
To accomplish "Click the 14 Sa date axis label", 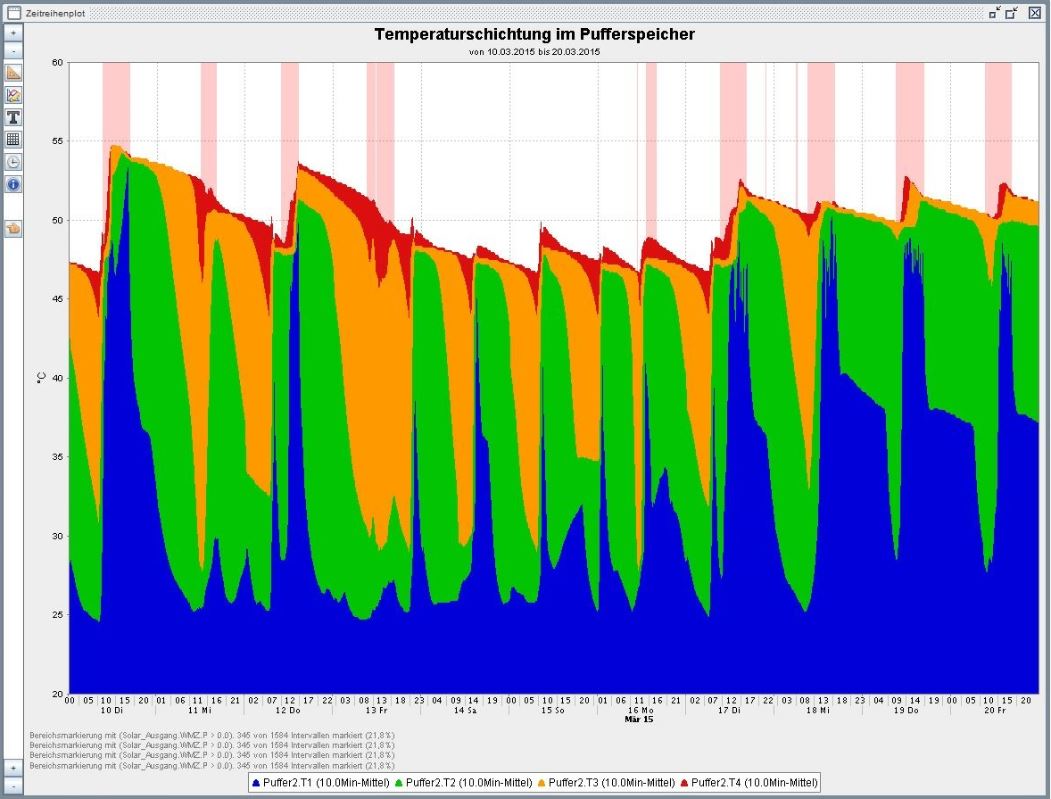I will point(465,710).
